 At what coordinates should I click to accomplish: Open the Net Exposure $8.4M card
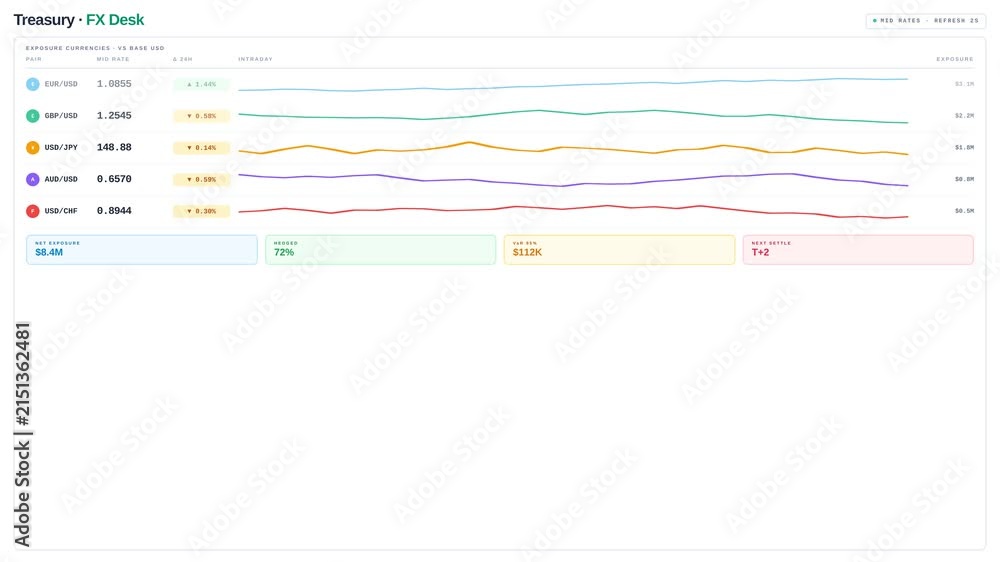pos(142,249)
